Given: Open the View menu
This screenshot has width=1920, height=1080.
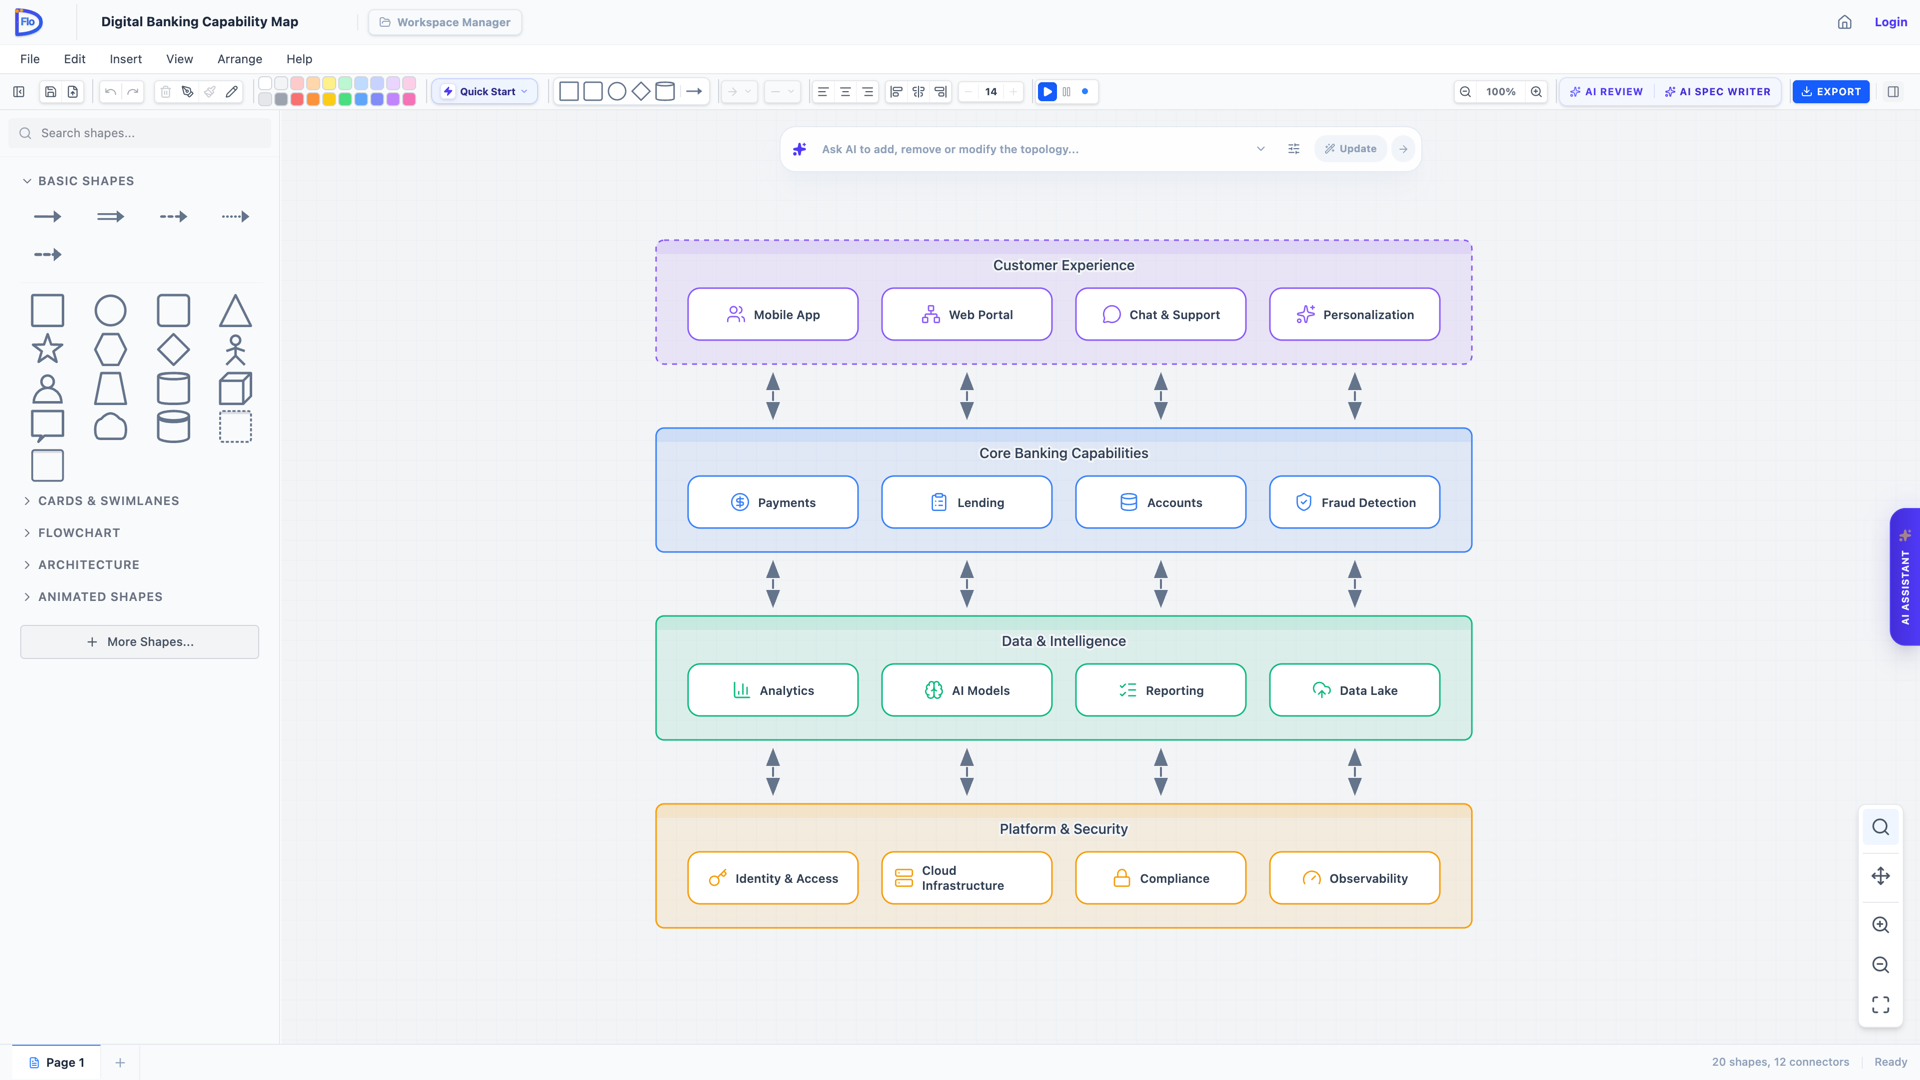Looking at the screenshot, I should point(180,59).
